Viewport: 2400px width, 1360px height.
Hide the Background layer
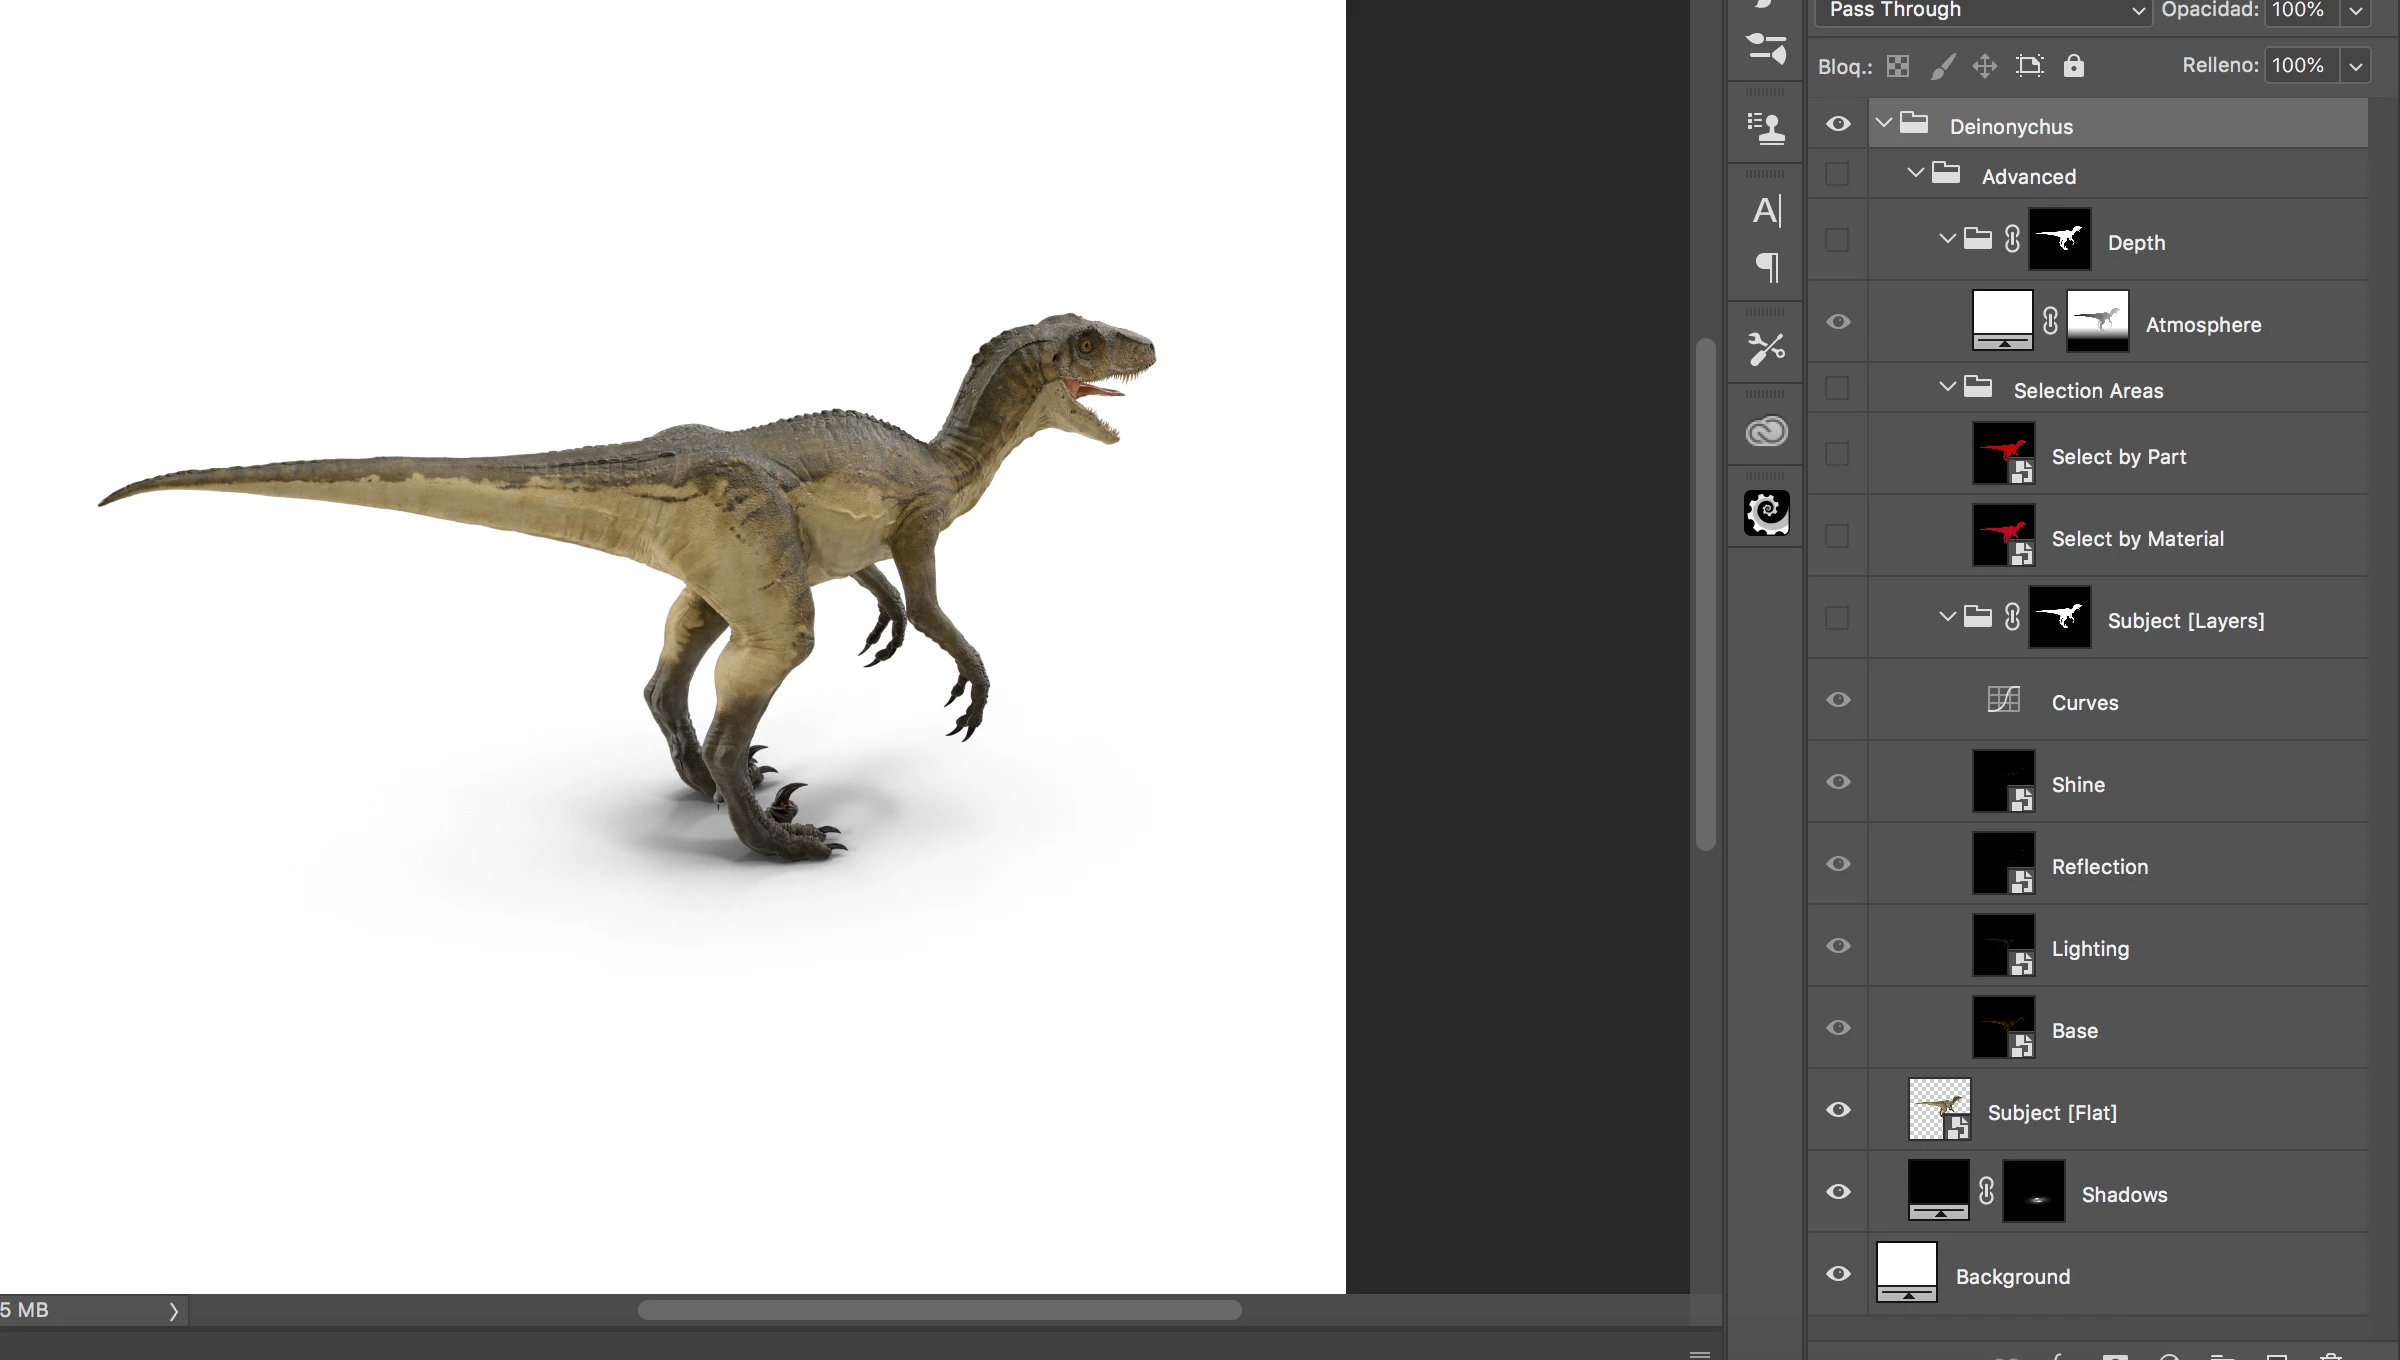click(x=1838, y=1273)
